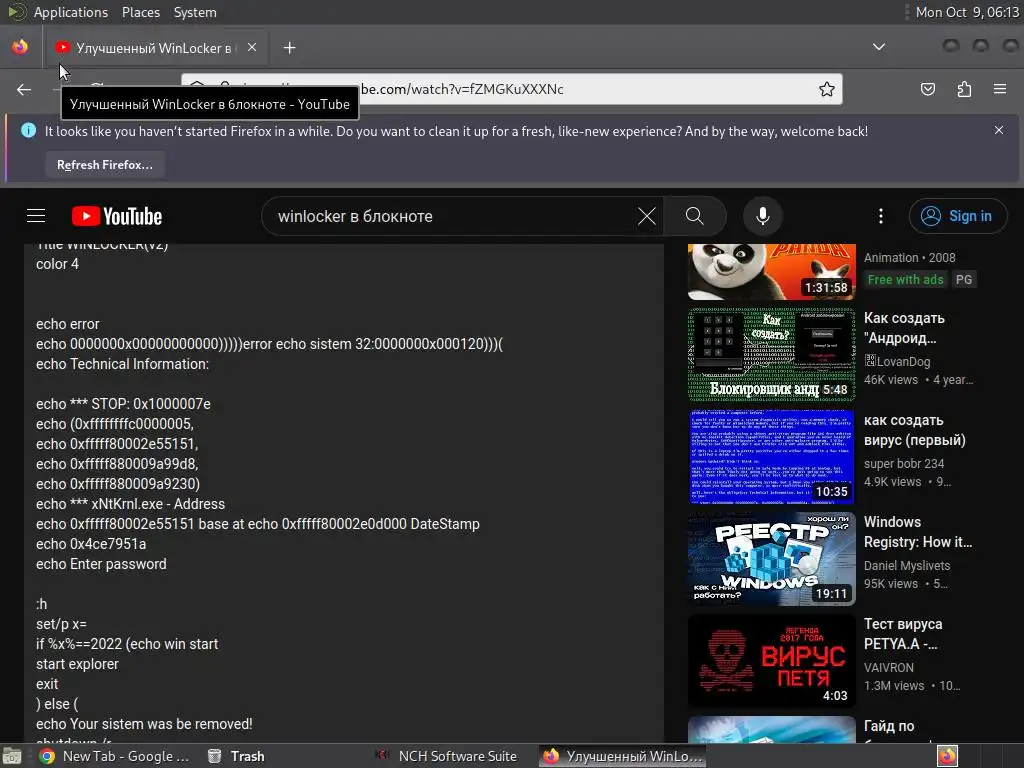Screen dimensions: 1024x768
Task: Focus the URL address bar
Action: coord(511,89)
